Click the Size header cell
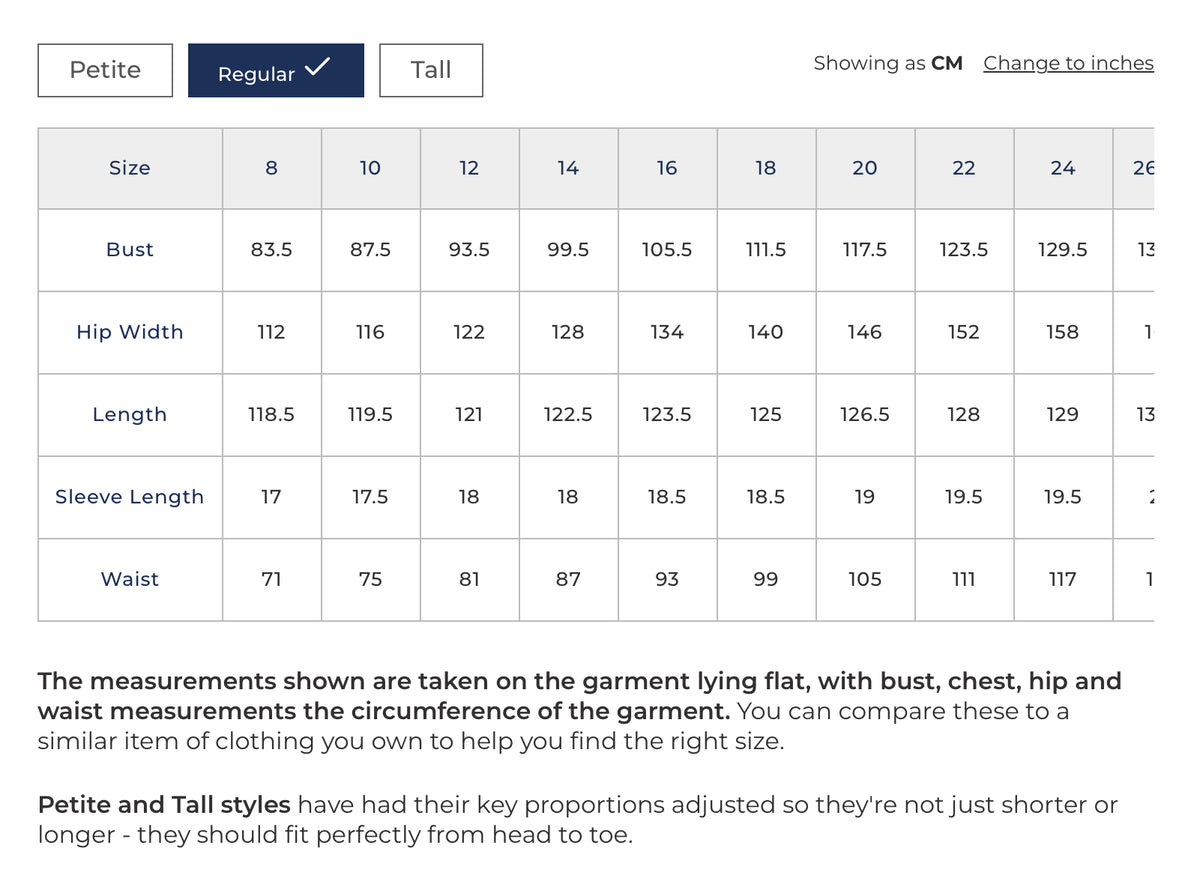The height and width of the screenshot is (896, 1200). [x=130, y=168]
